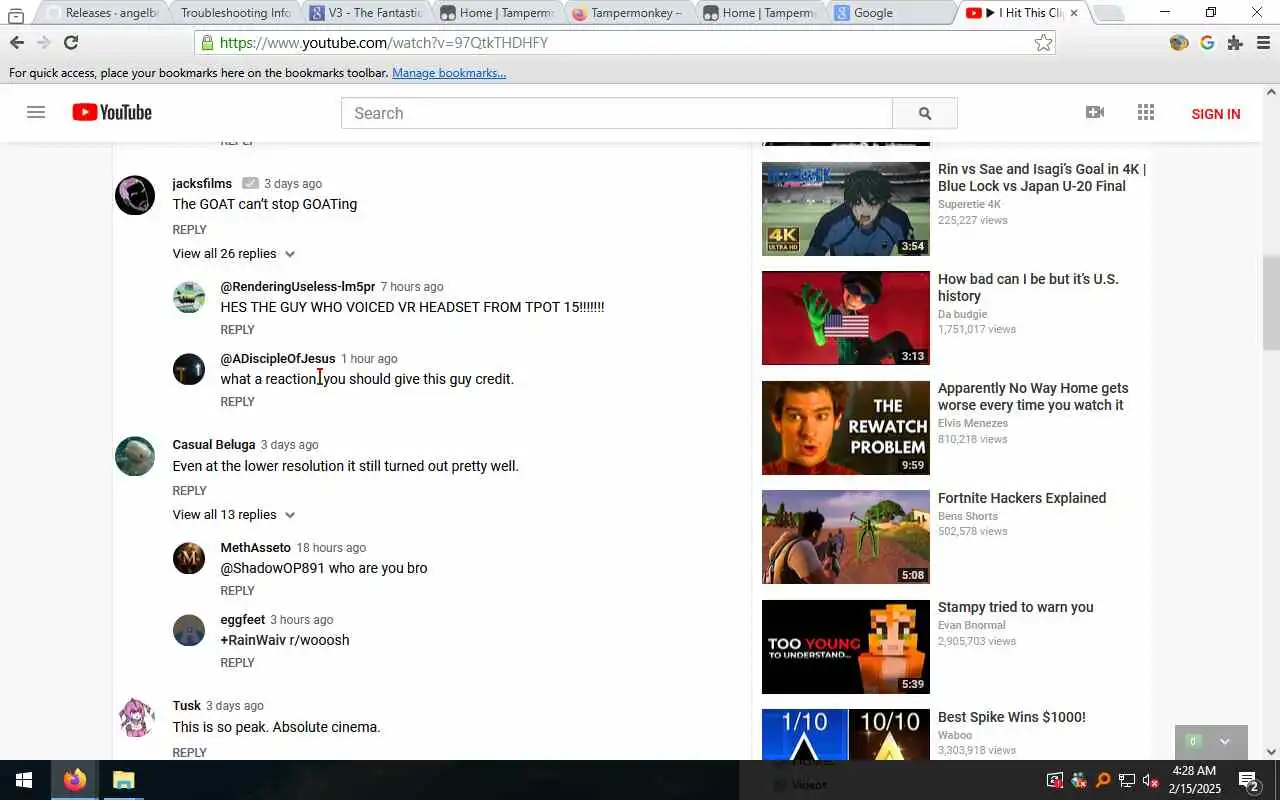1280x800 pixels.
Task: Open the Google extension icon in toolbar
Action: click(1207, 42)
